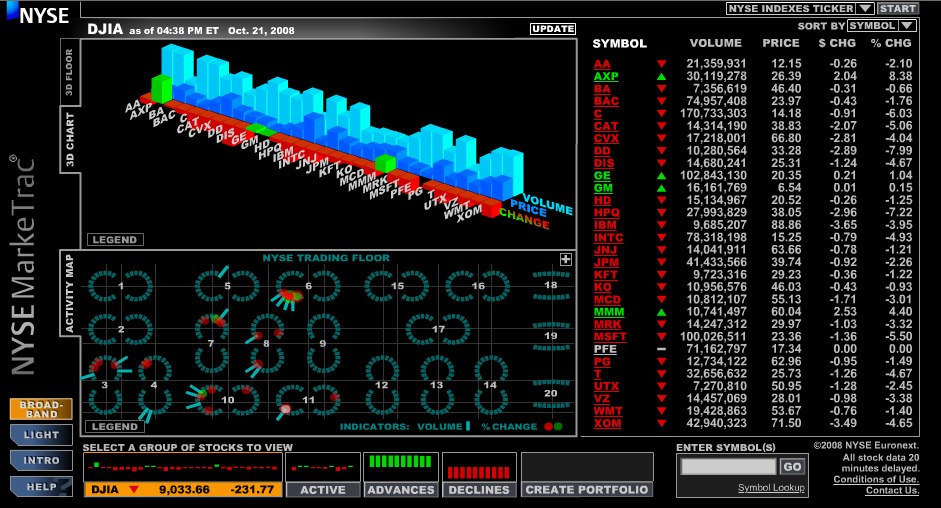Click trading post 6 on the floor map
This screenshot has height=508, width=941.
pos(308,286)
